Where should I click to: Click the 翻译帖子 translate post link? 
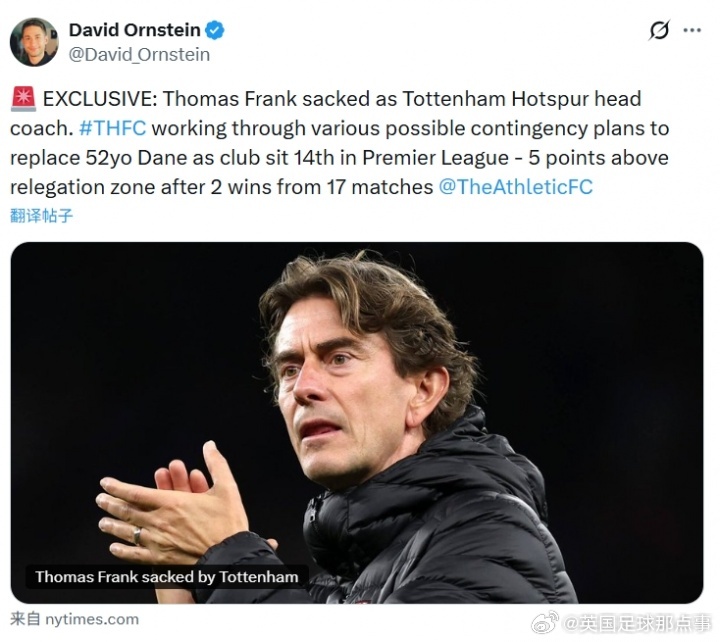pos(41,215)
